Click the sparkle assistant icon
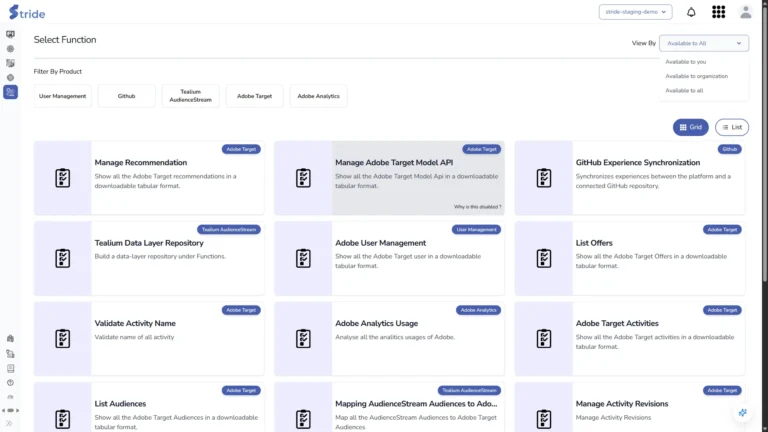This screenshot has width=768, height=432. 743,412
